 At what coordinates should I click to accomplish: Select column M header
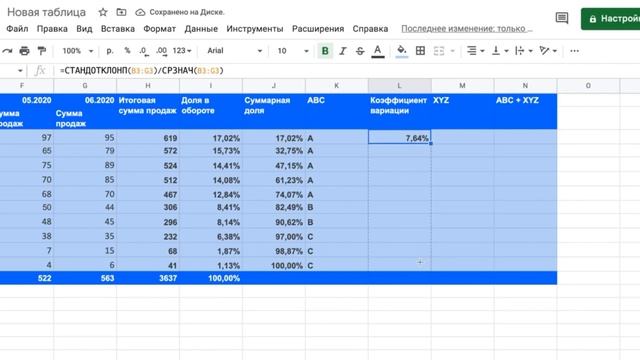462,86
